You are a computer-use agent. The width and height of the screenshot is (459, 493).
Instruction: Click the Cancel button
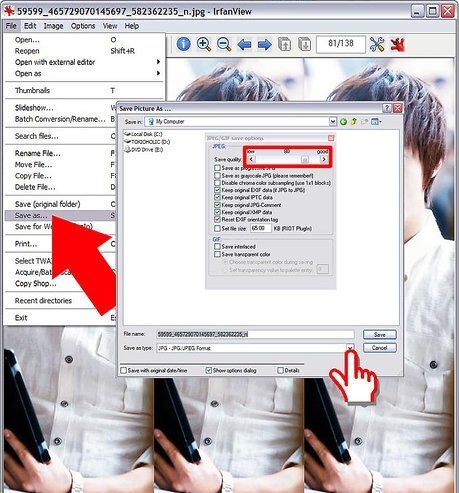click(379, 348)
